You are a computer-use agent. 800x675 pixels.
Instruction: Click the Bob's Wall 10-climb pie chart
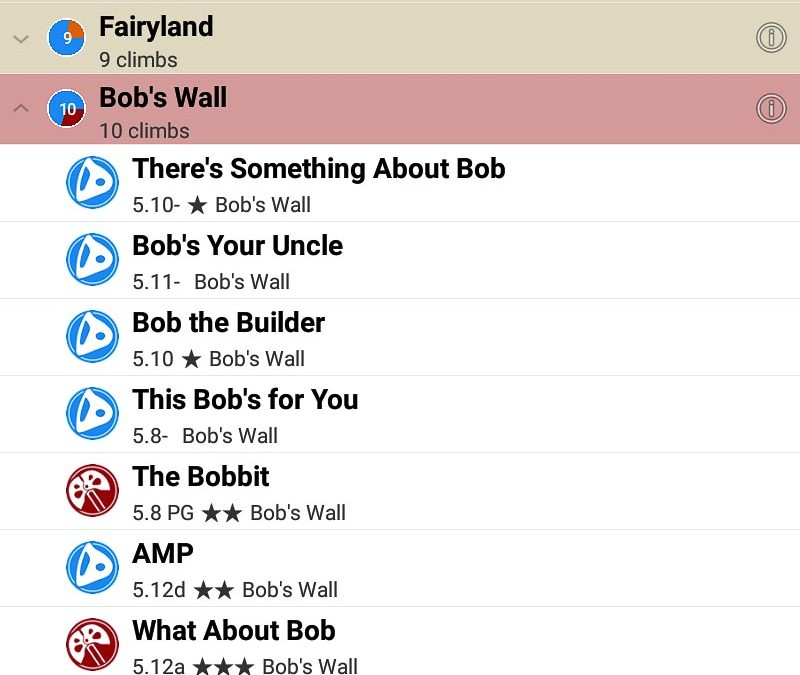66,108
